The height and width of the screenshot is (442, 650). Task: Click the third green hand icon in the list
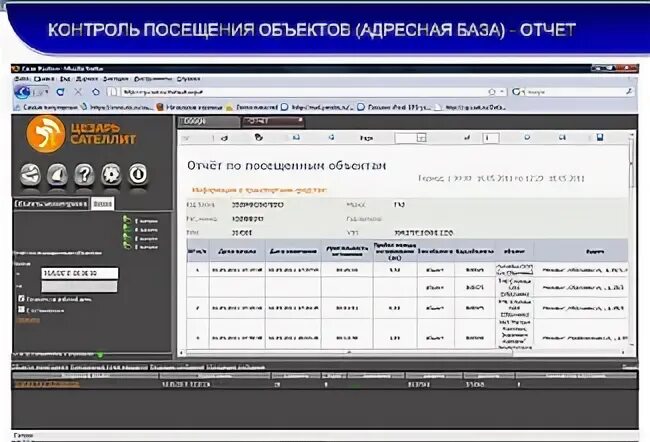127,238
